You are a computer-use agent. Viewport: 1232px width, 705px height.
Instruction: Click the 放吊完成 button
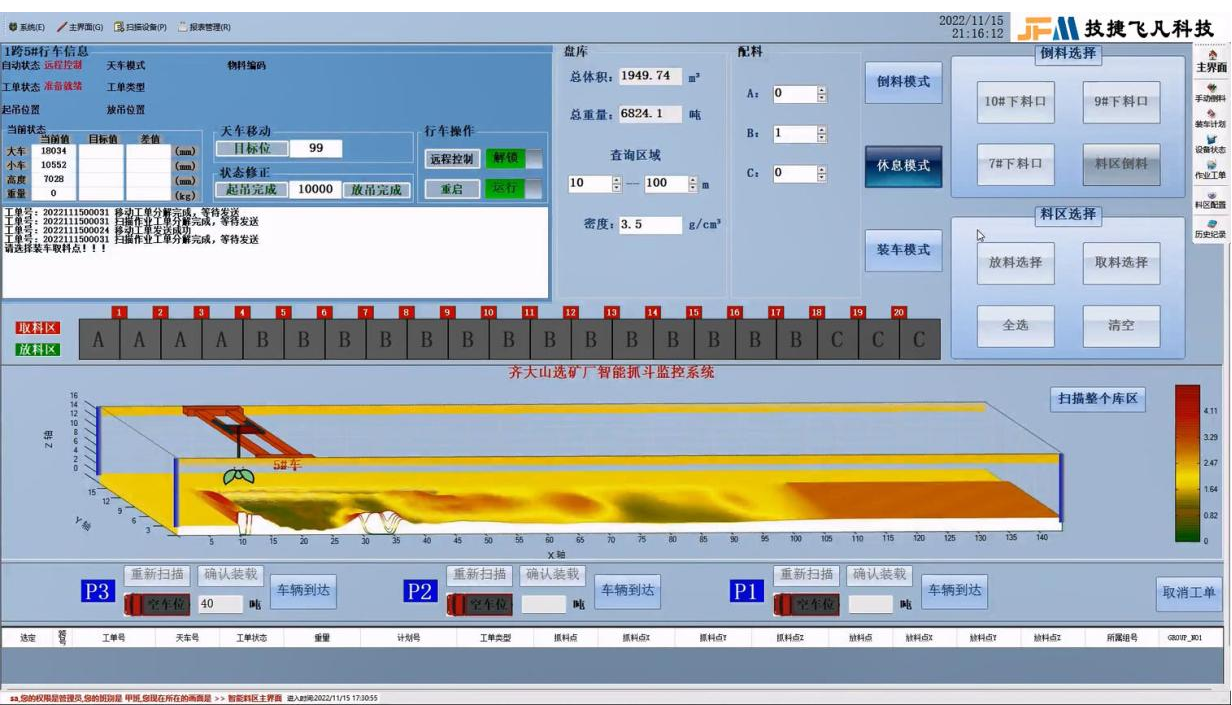tap(376, 189)
